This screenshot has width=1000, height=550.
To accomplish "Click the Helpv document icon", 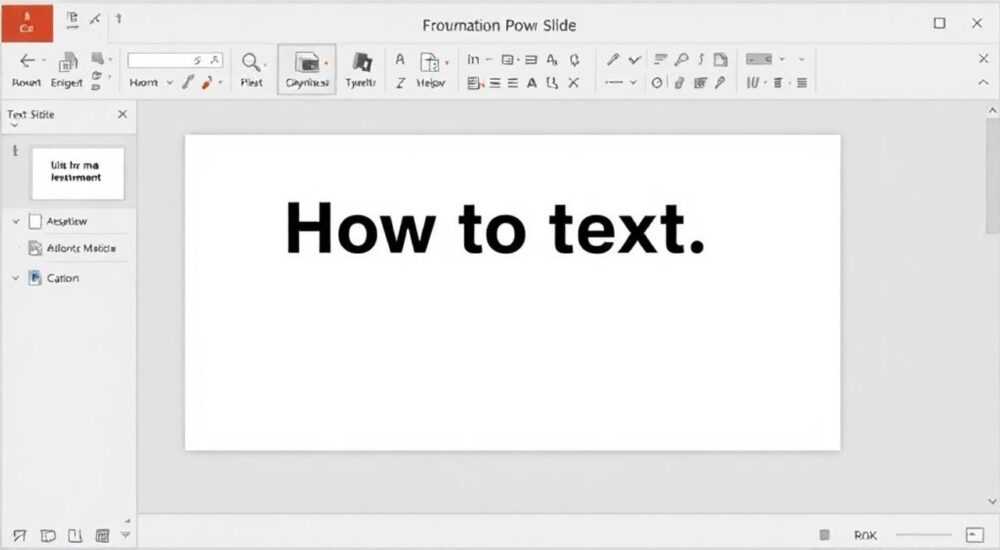I will click(429, 62).
